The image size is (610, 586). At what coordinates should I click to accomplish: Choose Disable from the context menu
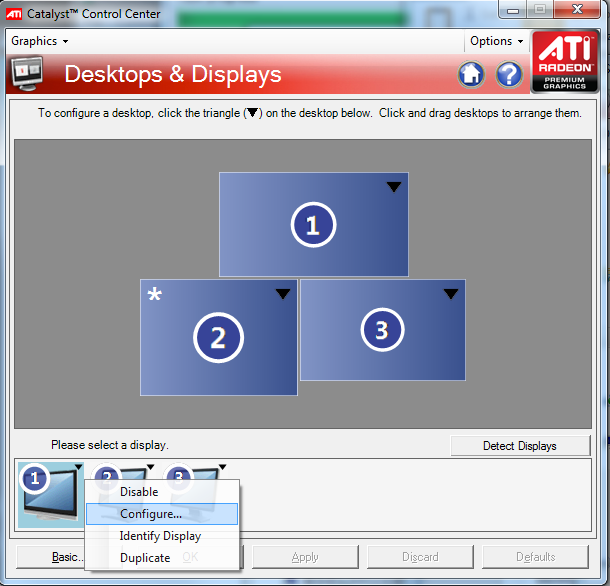161,492
